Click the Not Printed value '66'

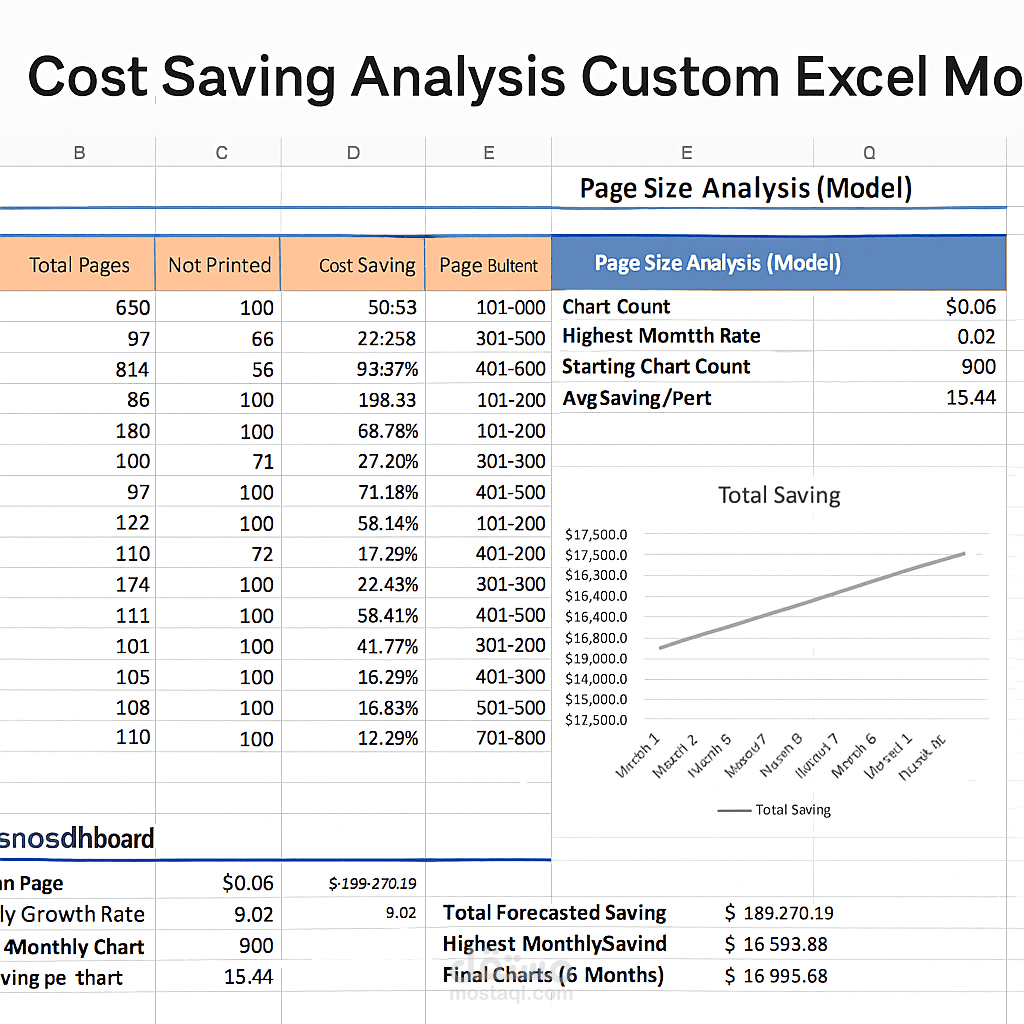[262, 339]
